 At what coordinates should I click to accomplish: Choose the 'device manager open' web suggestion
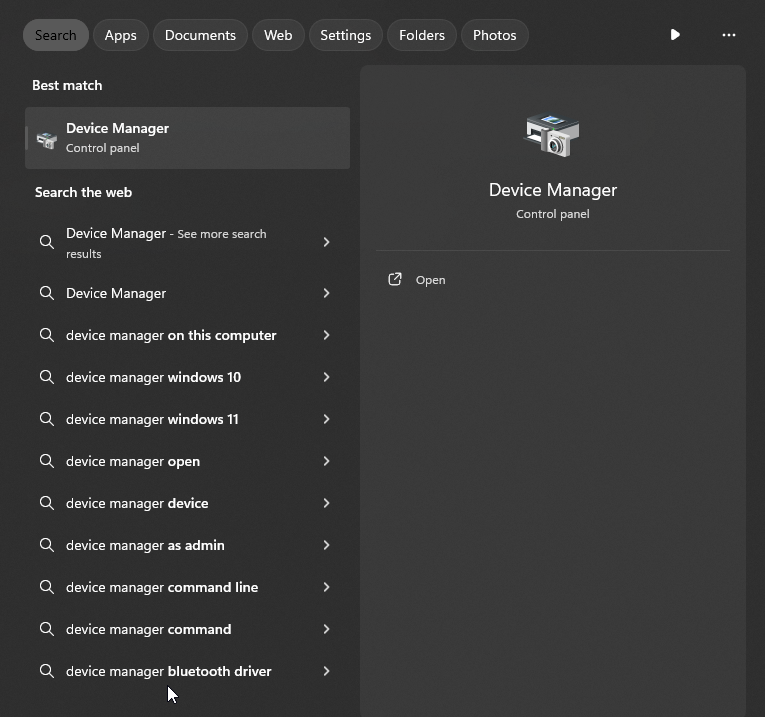point(133,461)
